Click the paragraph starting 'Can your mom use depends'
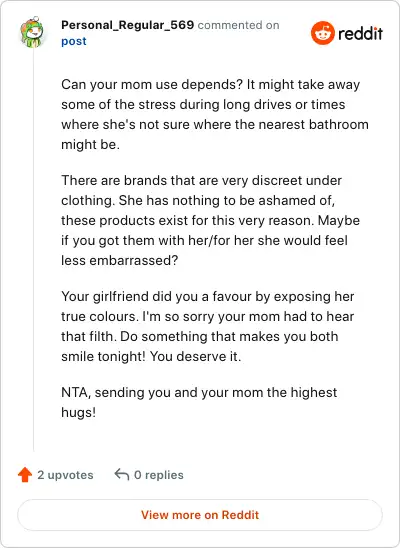Screen dimensions: 400x548 [x=214, y=114]
